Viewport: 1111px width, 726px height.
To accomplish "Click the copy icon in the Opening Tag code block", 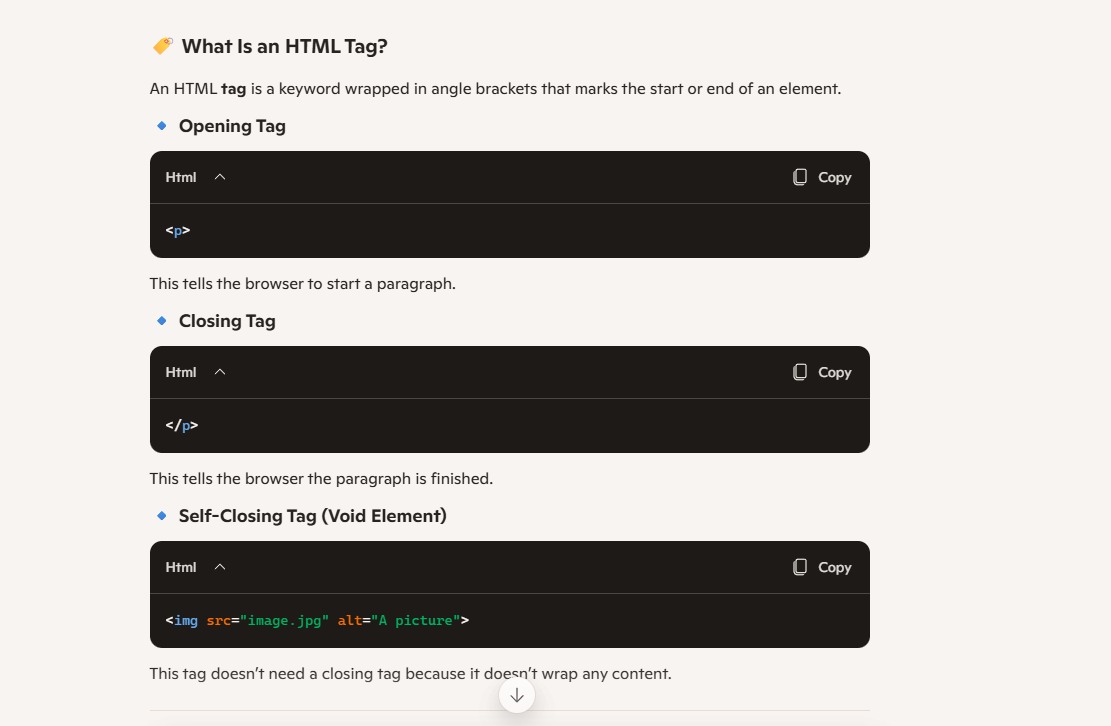I will (x=800, y=177).
